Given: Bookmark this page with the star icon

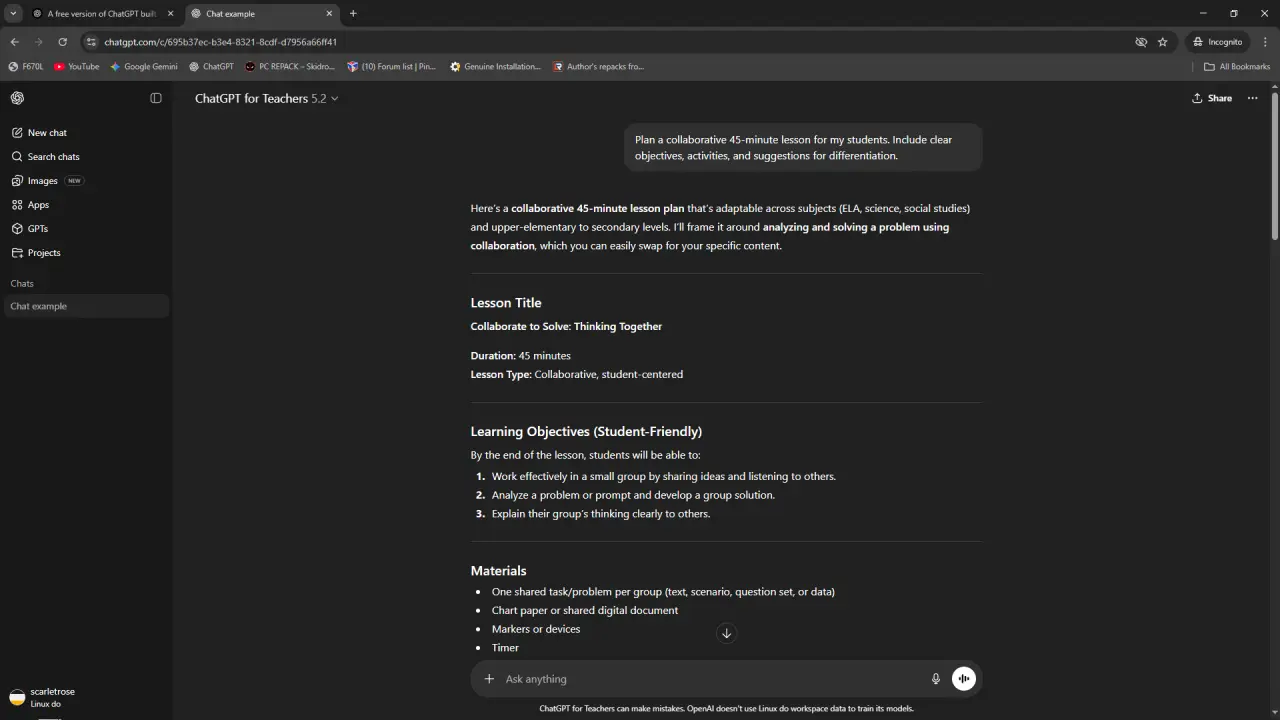Looking at the screenshot, I should tap(1163, 42).
